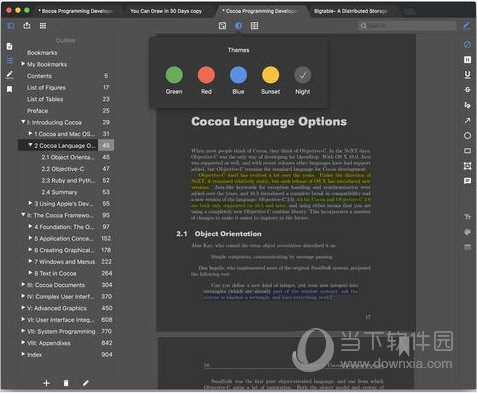The image size is (477, 393).
Task: Select the arrow drawing tool
Action: [x=467, y=120]
